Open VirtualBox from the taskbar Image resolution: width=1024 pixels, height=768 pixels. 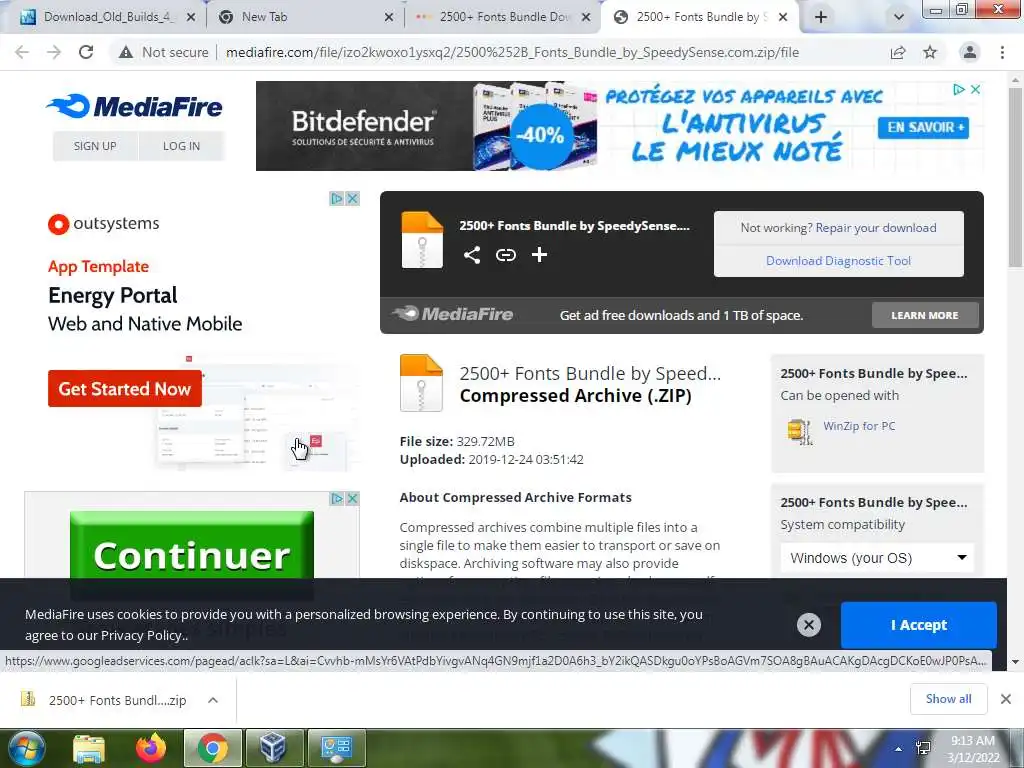click(x=273, y=748)
